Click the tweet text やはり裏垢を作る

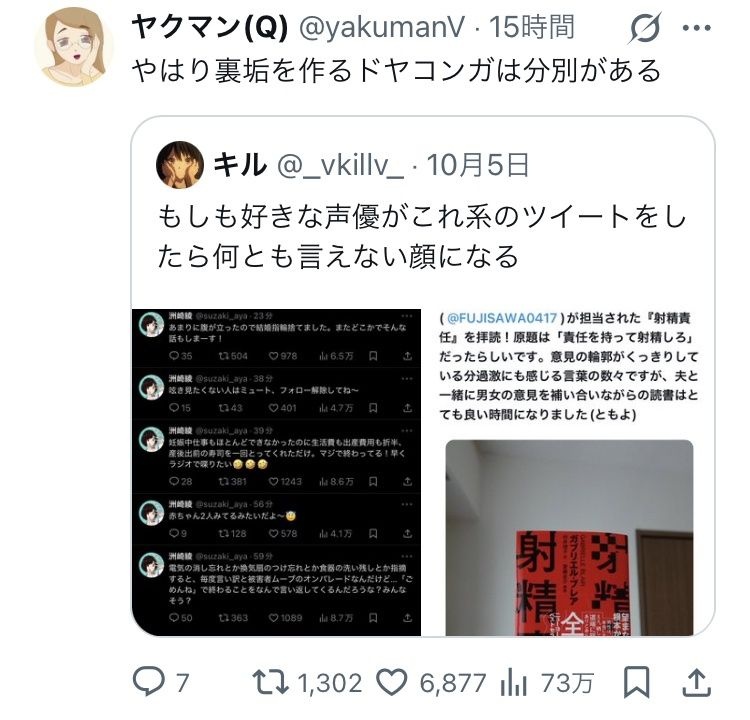tap(396, 70)
